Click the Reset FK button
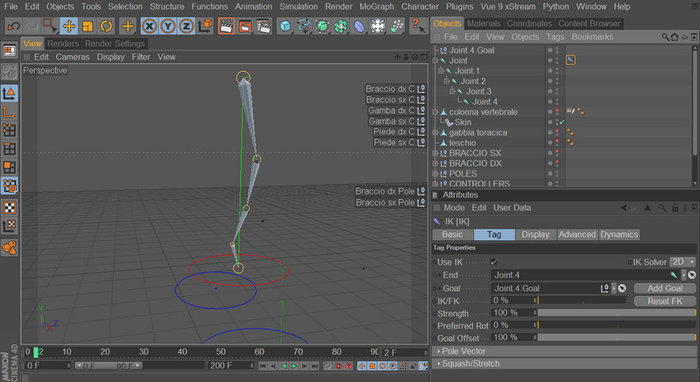Image resolution: width=700 pixels, height=382 pixels. 665,301
